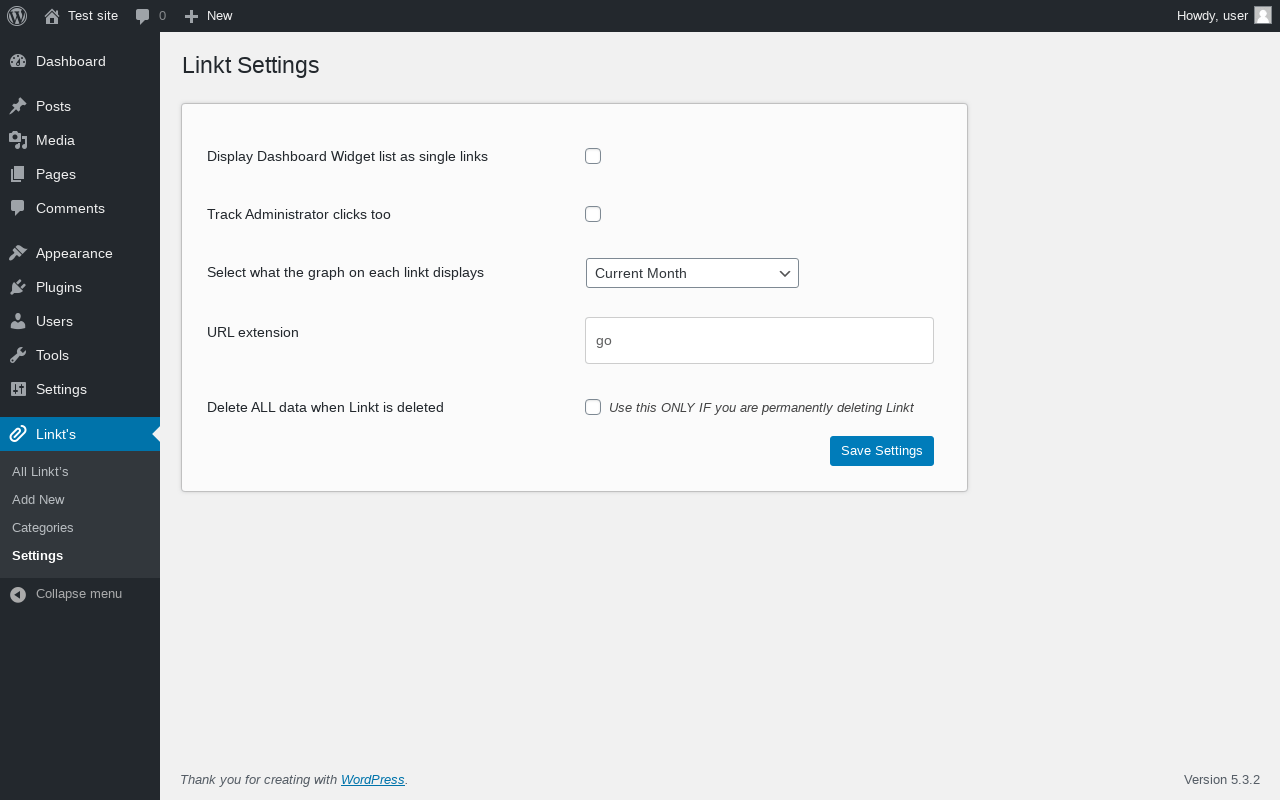The height and width of the screenshot is (800, 1280).
Task: Click the Settings sliders icon in sidebar
Action: (x=18, y=389)
